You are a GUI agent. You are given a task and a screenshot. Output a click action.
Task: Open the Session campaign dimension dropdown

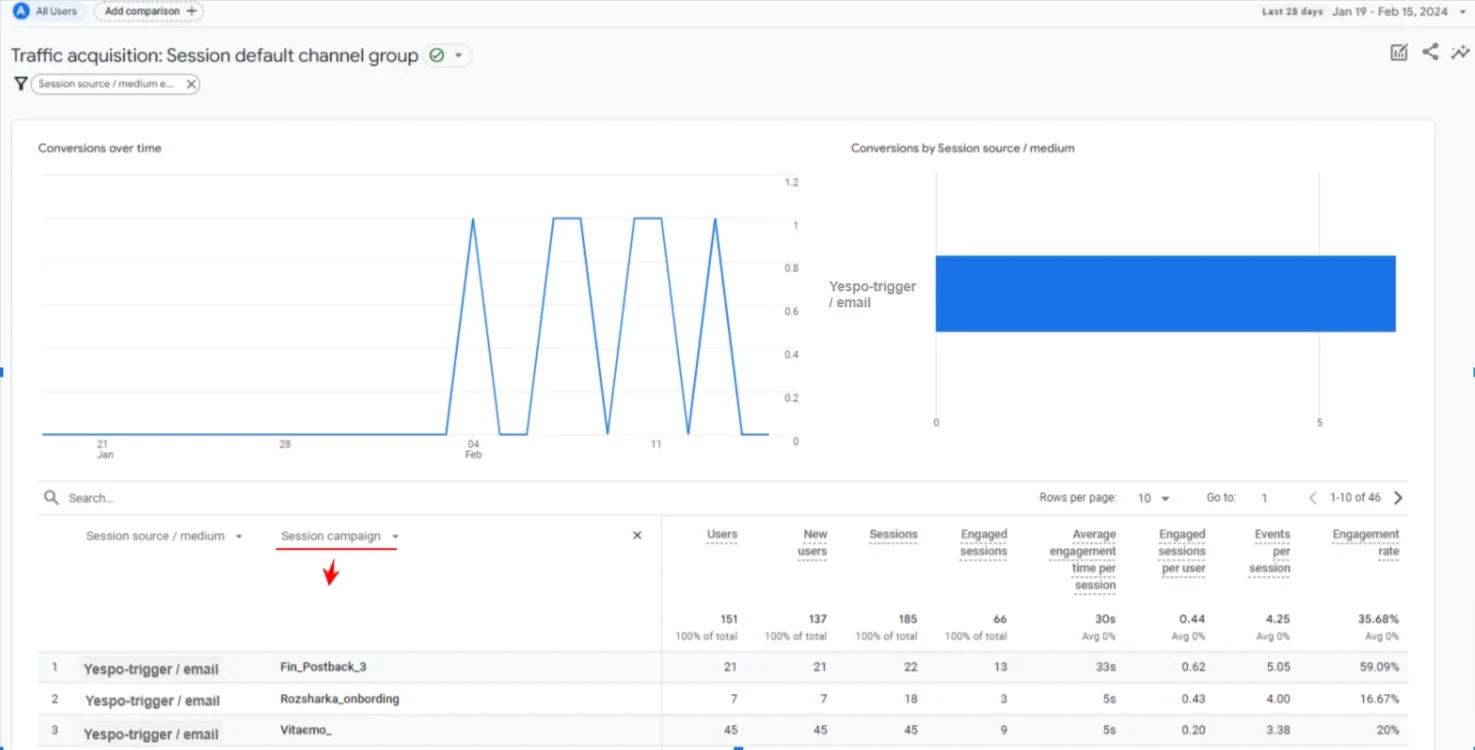coord(339,536)
